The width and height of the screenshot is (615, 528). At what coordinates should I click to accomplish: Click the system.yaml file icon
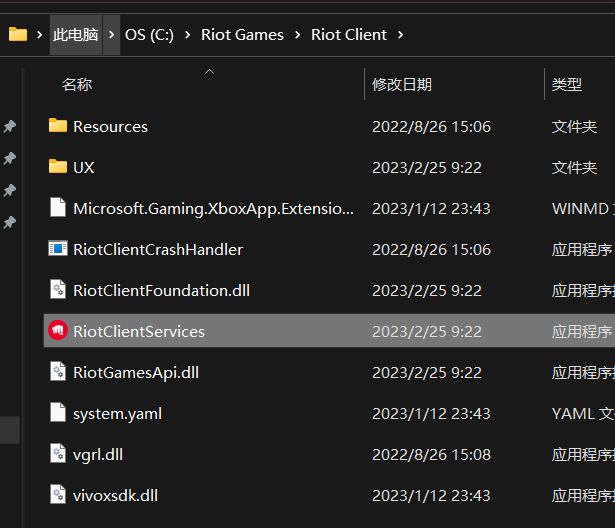(58, 413)
